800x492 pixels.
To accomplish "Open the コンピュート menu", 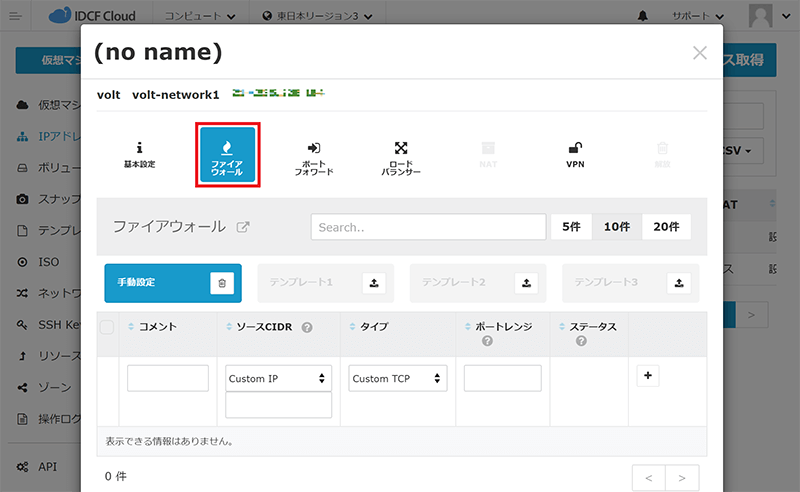I will coord(203,17).
